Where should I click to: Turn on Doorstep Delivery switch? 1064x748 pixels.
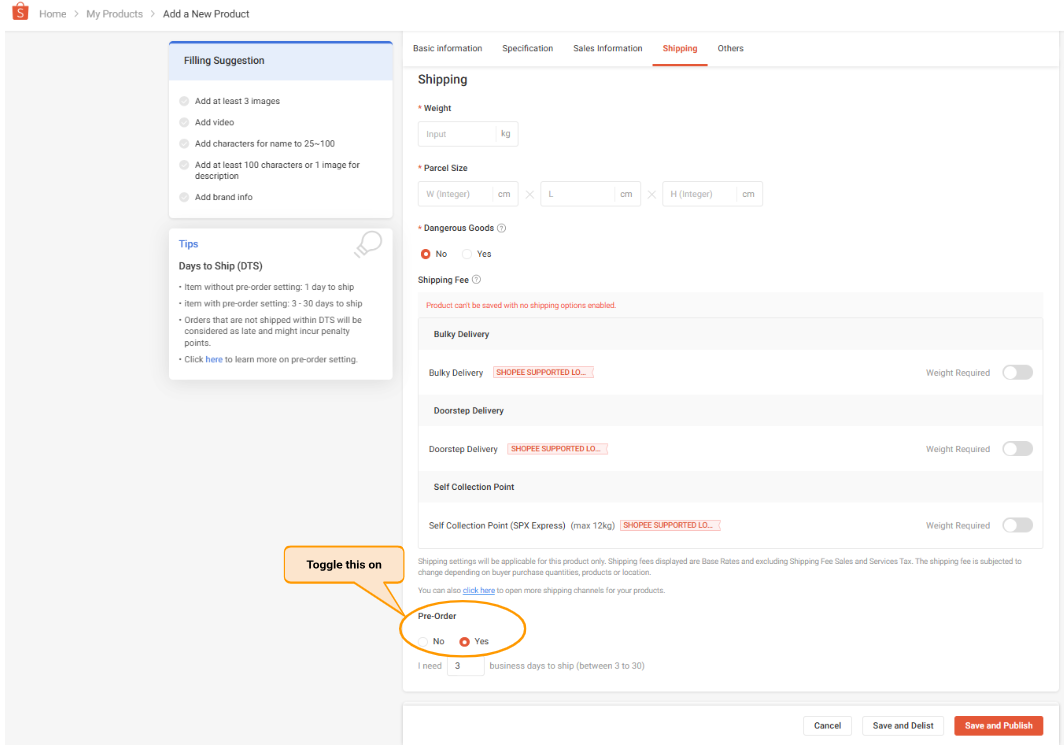click(1017, 449)
